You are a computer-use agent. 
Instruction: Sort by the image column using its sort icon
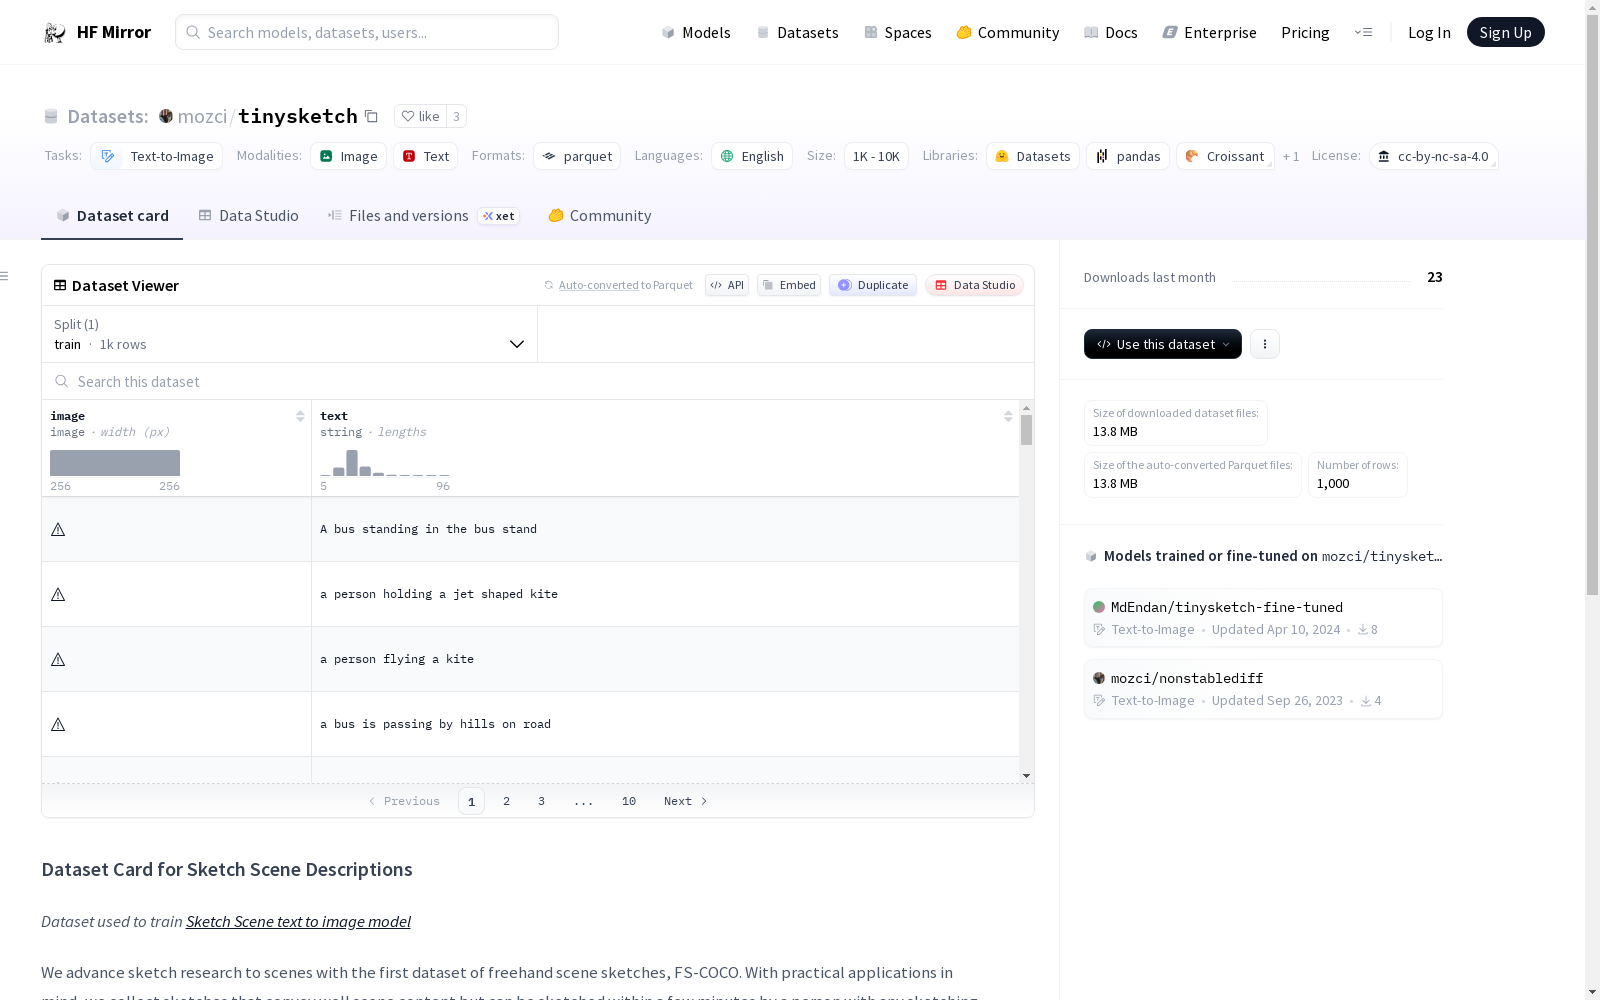pos(300,416)
